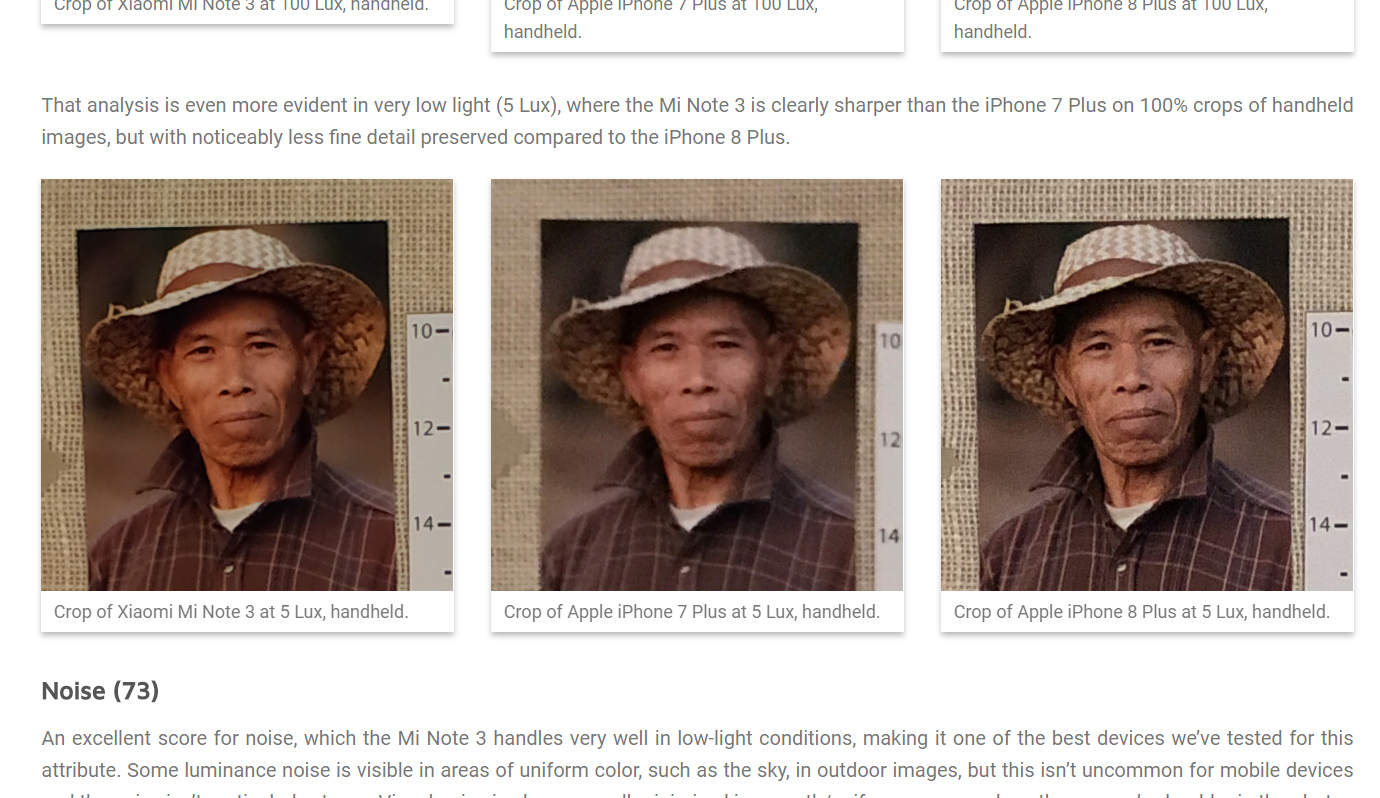1380x798 pixels.
Task: Click the iPhone 8 Plus at 100 Lux caption
Action: (1111, 18)
